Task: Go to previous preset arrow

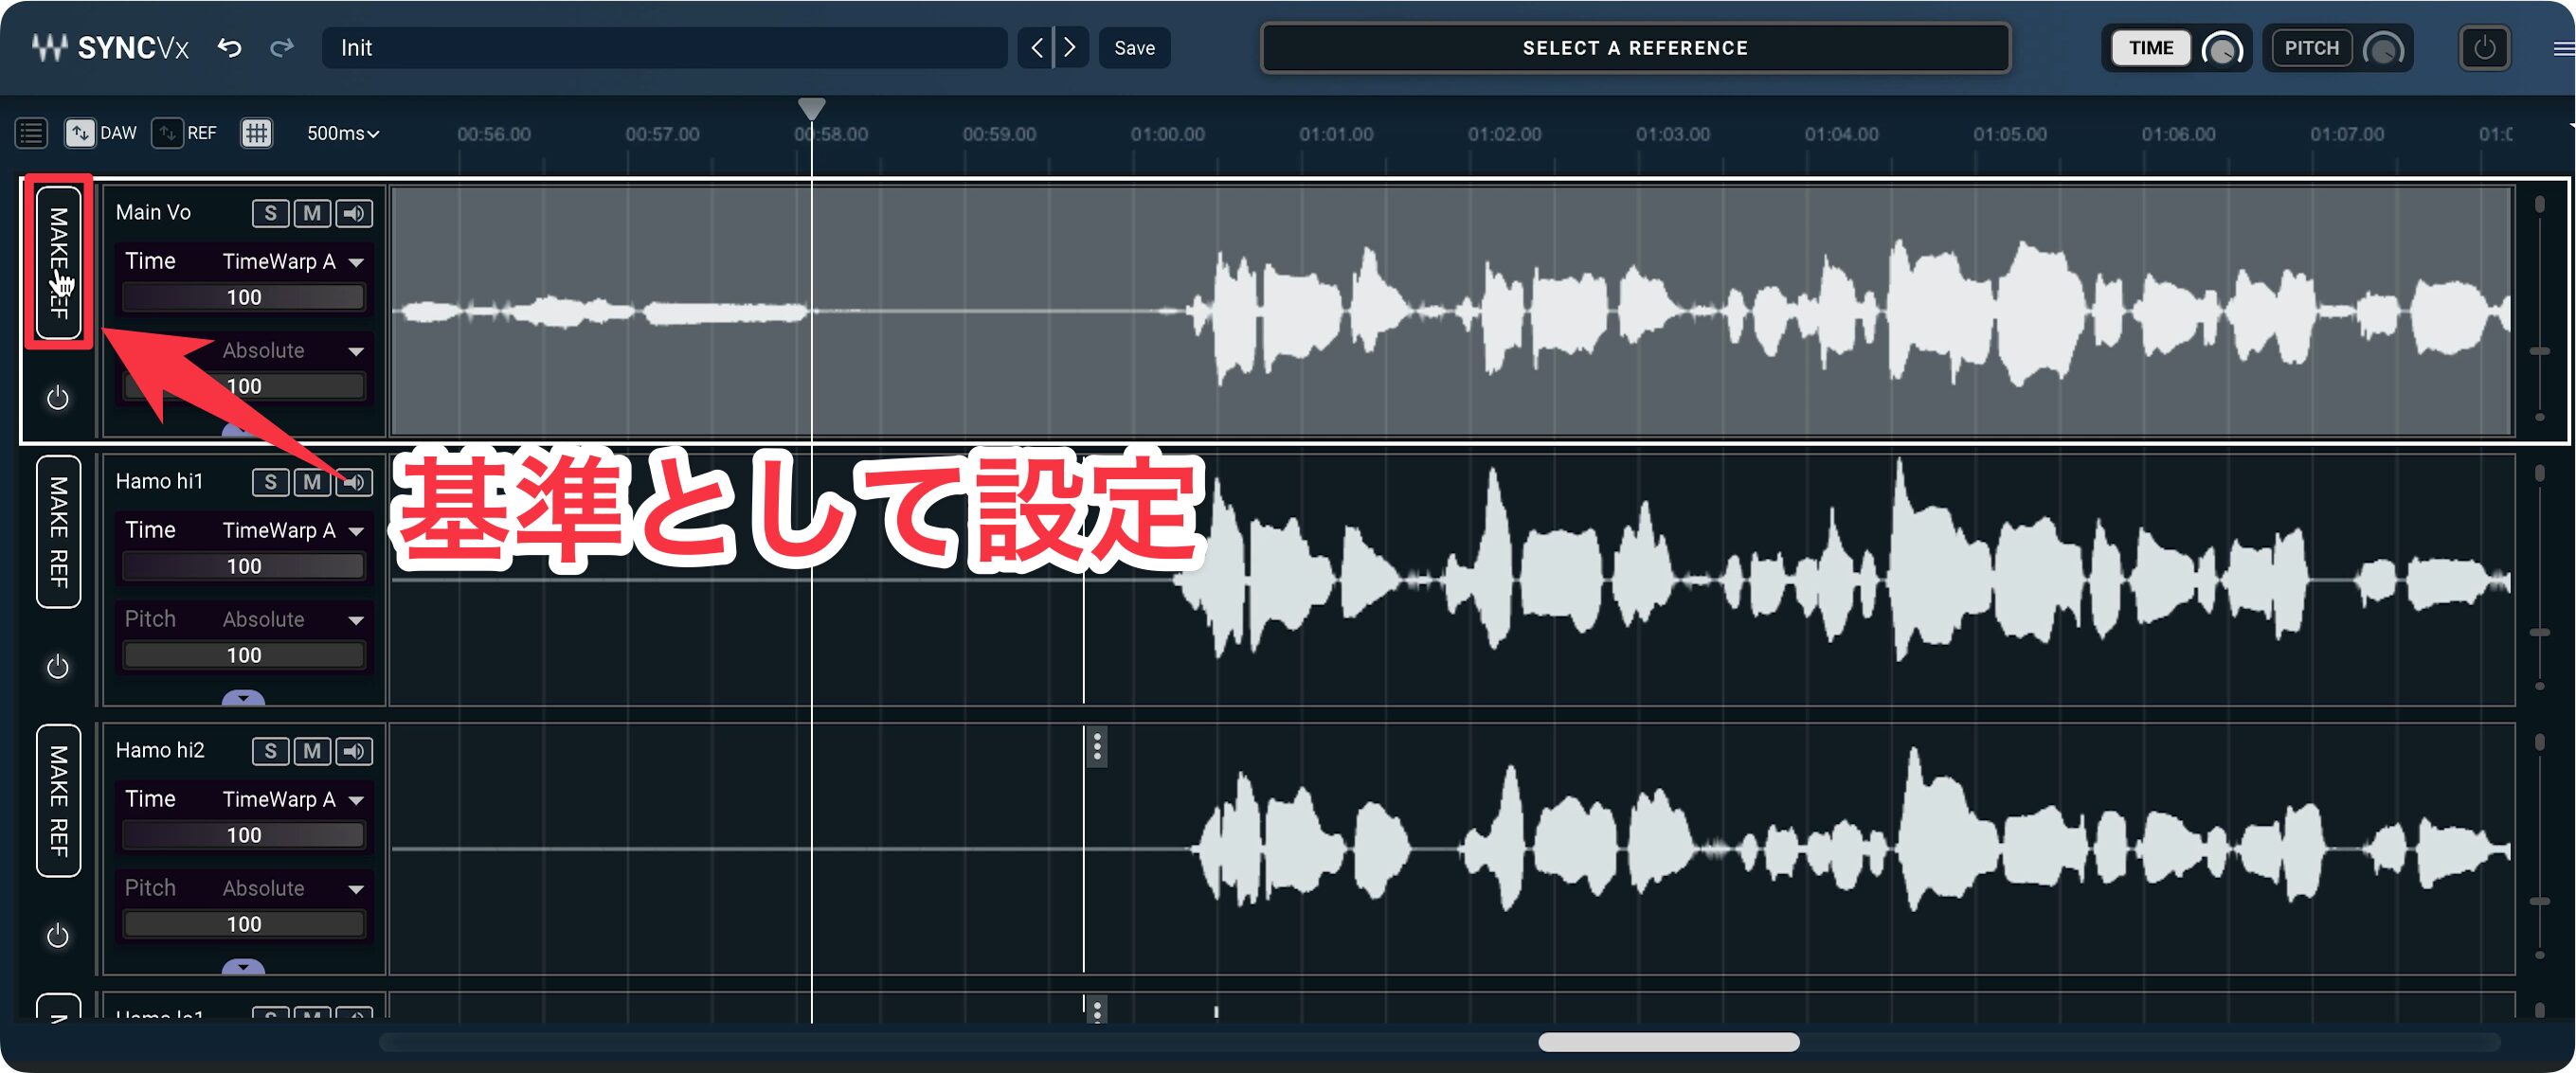Action: coord(1036,47)
